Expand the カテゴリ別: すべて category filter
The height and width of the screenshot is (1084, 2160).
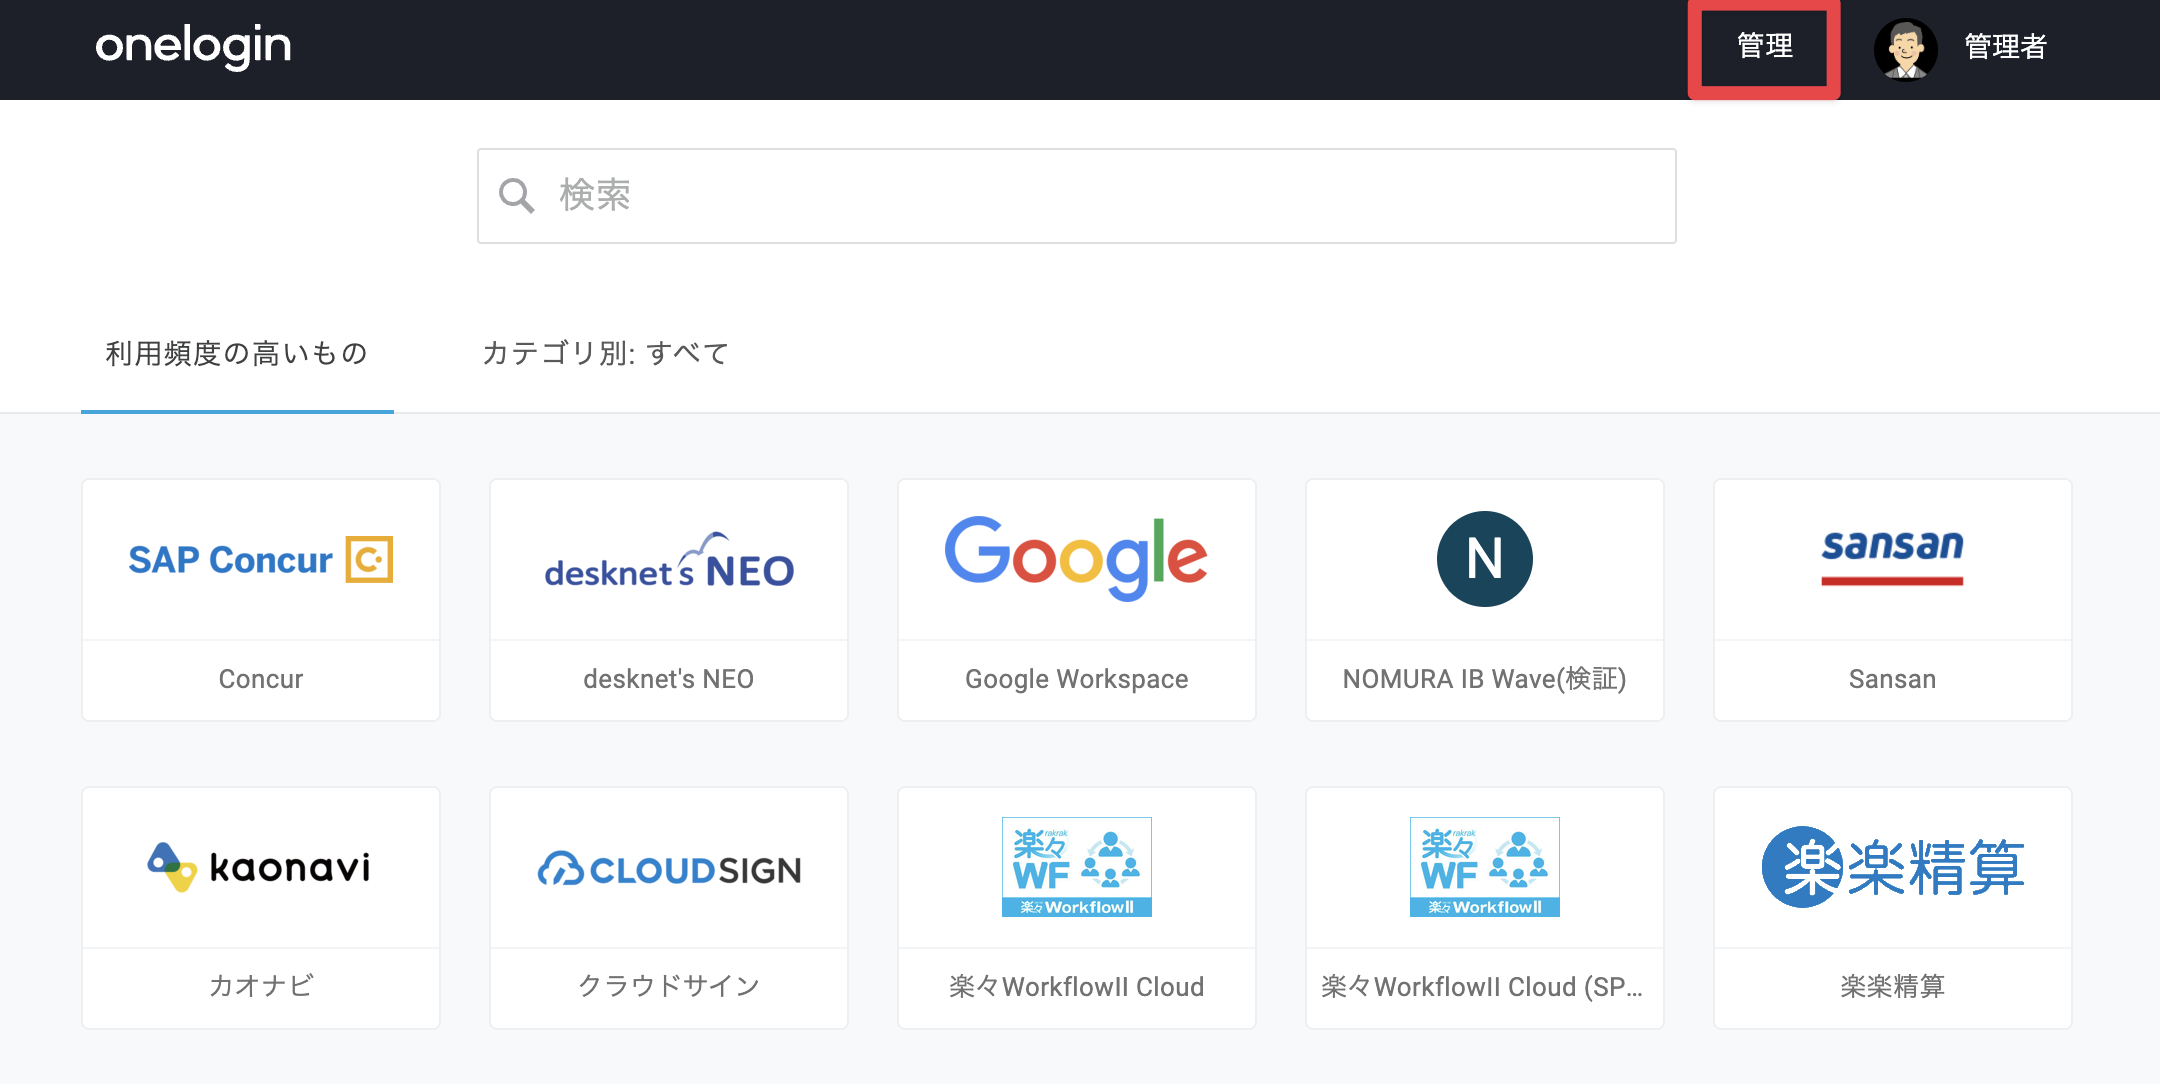606,353
